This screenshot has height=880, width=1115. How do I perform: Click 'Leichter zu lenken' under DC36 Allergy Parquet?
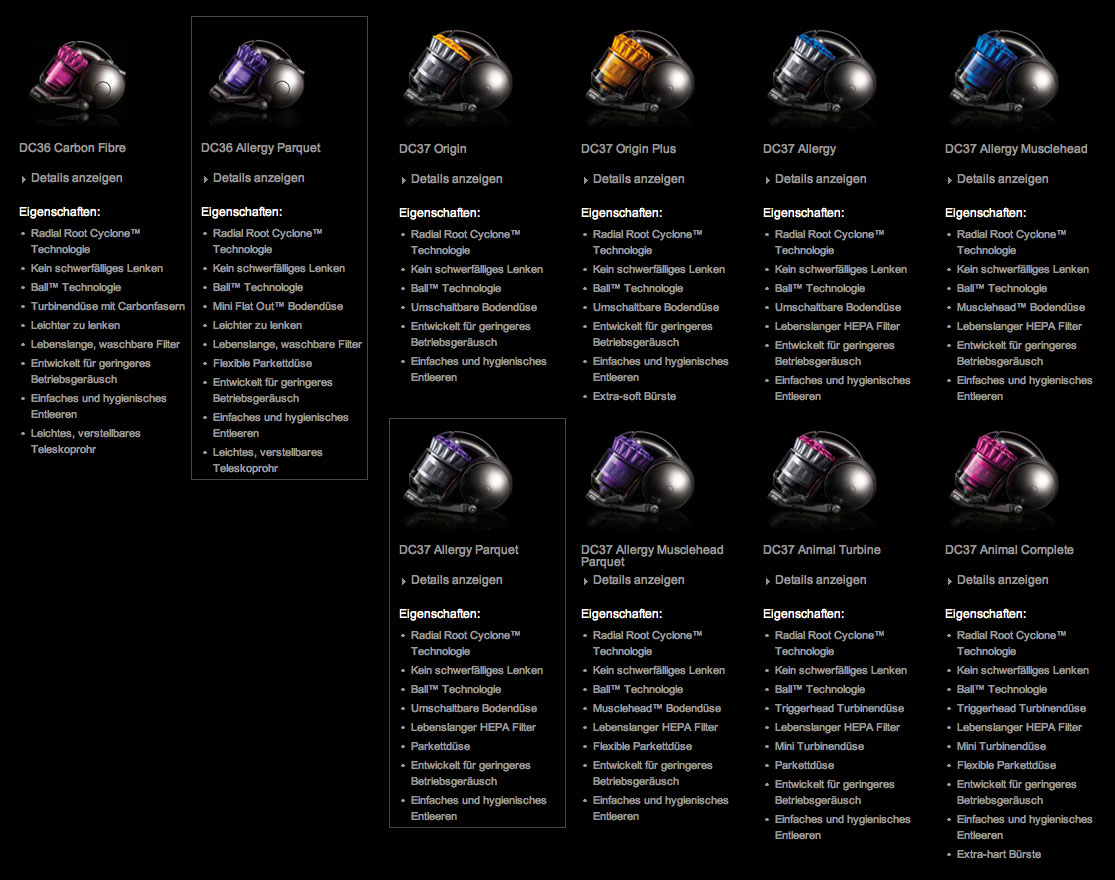tap(257, 326)
